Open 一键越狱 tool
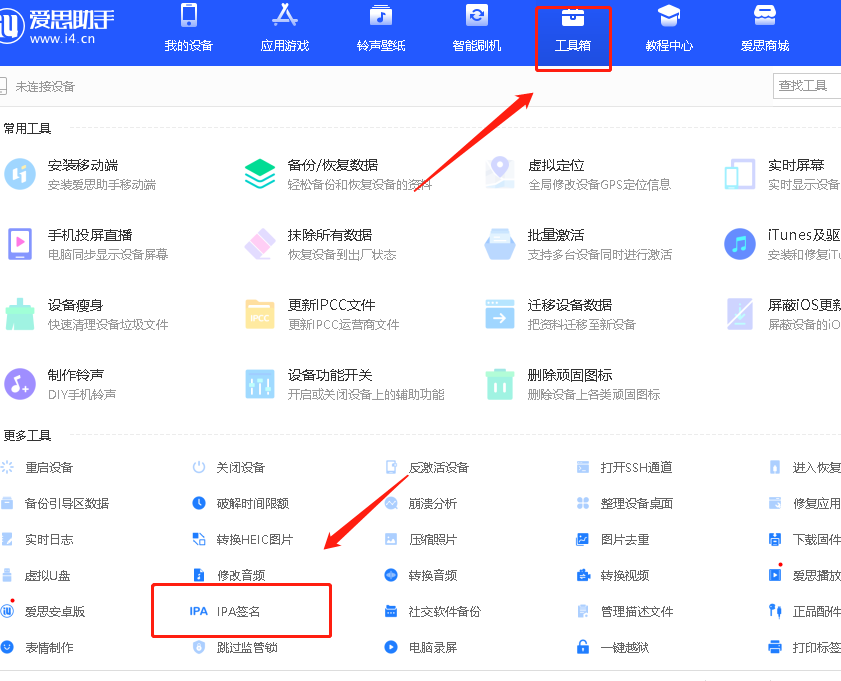The height and width of the screenshot is (681, 841). point(613,647)
